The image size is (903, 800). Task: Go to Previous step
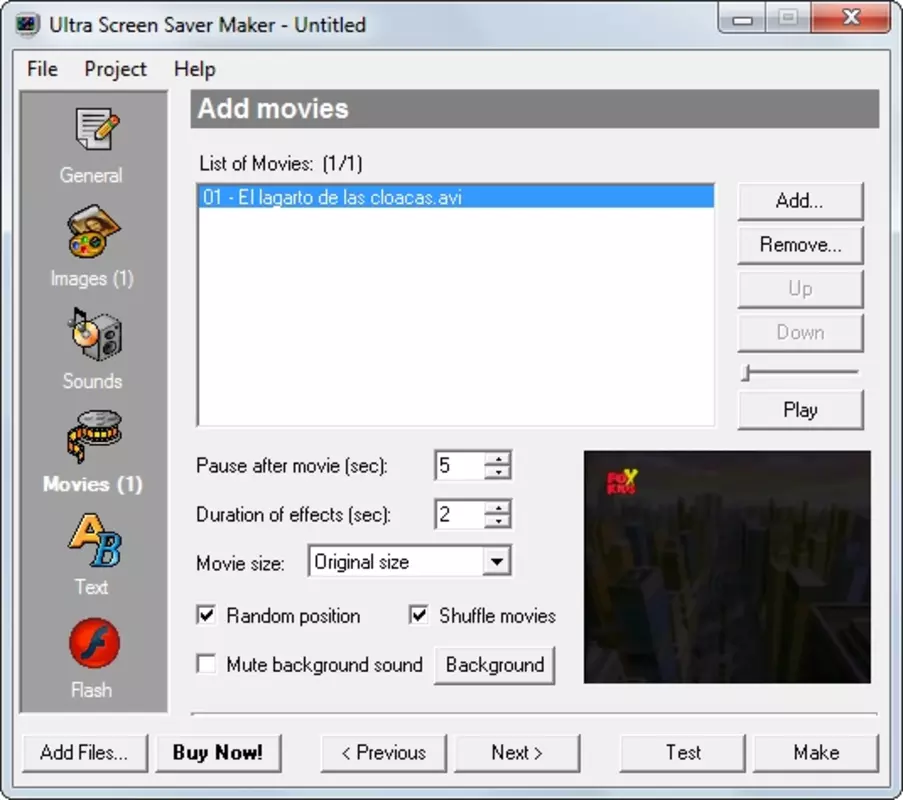384,753
